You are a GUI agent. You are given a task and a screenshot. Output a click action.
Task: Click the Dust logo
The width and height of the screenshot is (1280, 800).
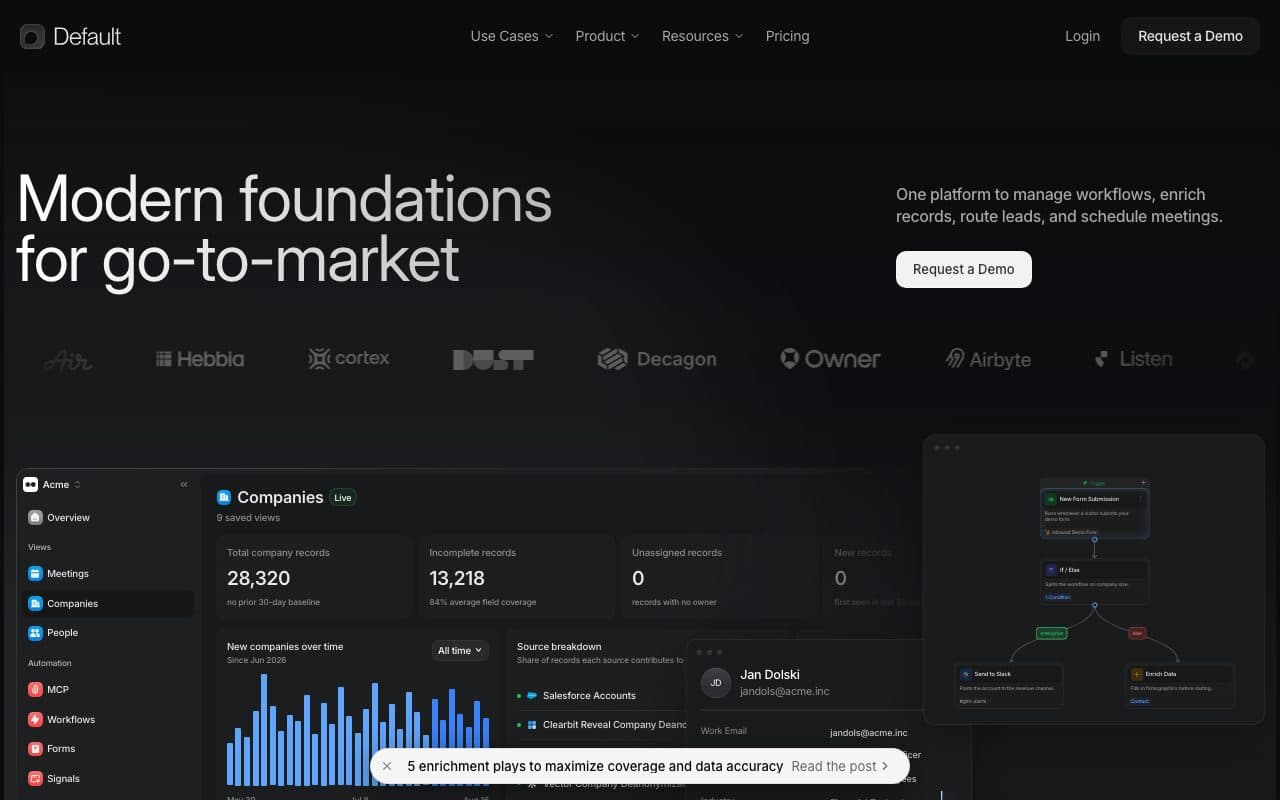(493, 359)
